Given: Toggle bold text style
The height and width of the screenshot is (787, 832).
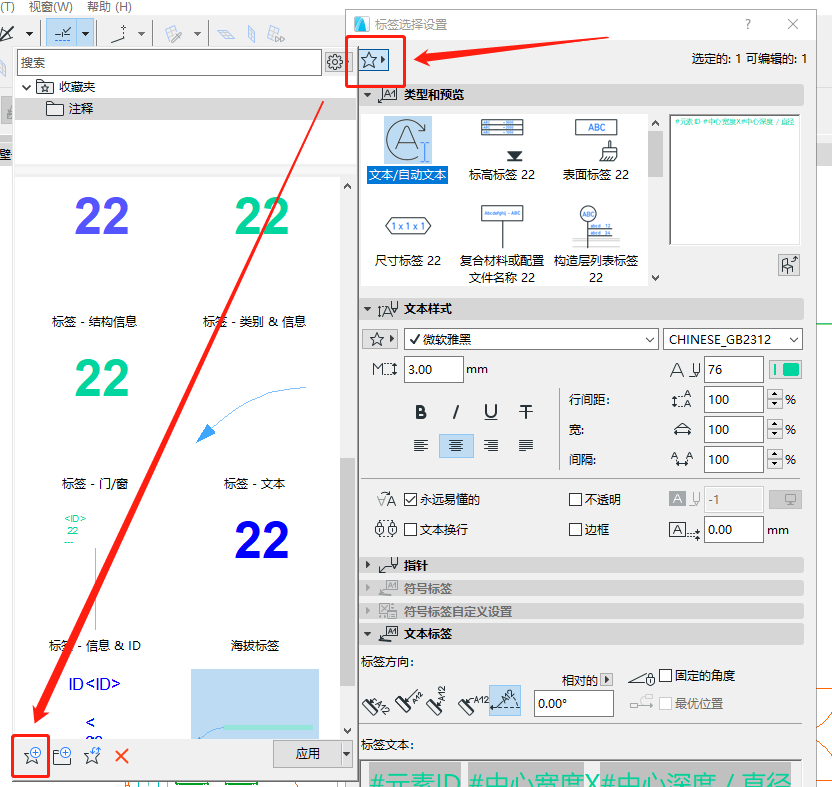Looking at the screenshot, I should tap(421, 412).
